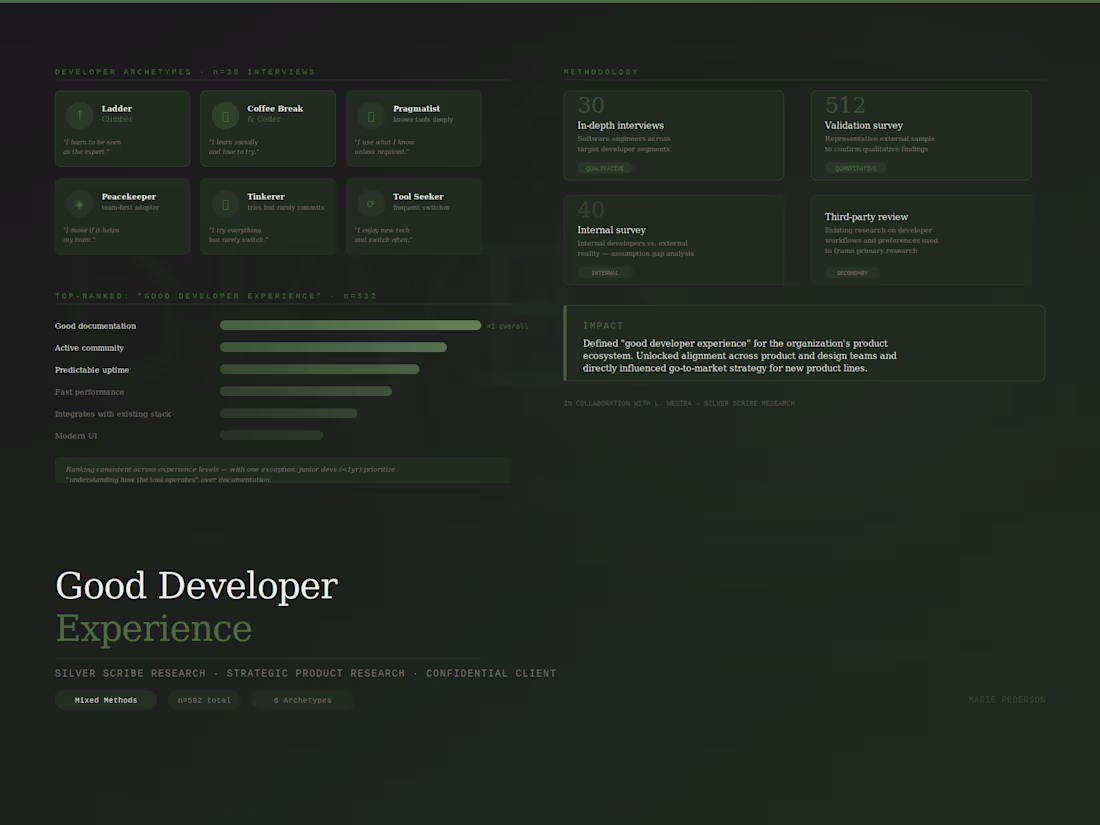Select the Modern UI rating bar
Image resolution: width=1100 pixels, height=825 pixels.
click(x=271, y=435)
